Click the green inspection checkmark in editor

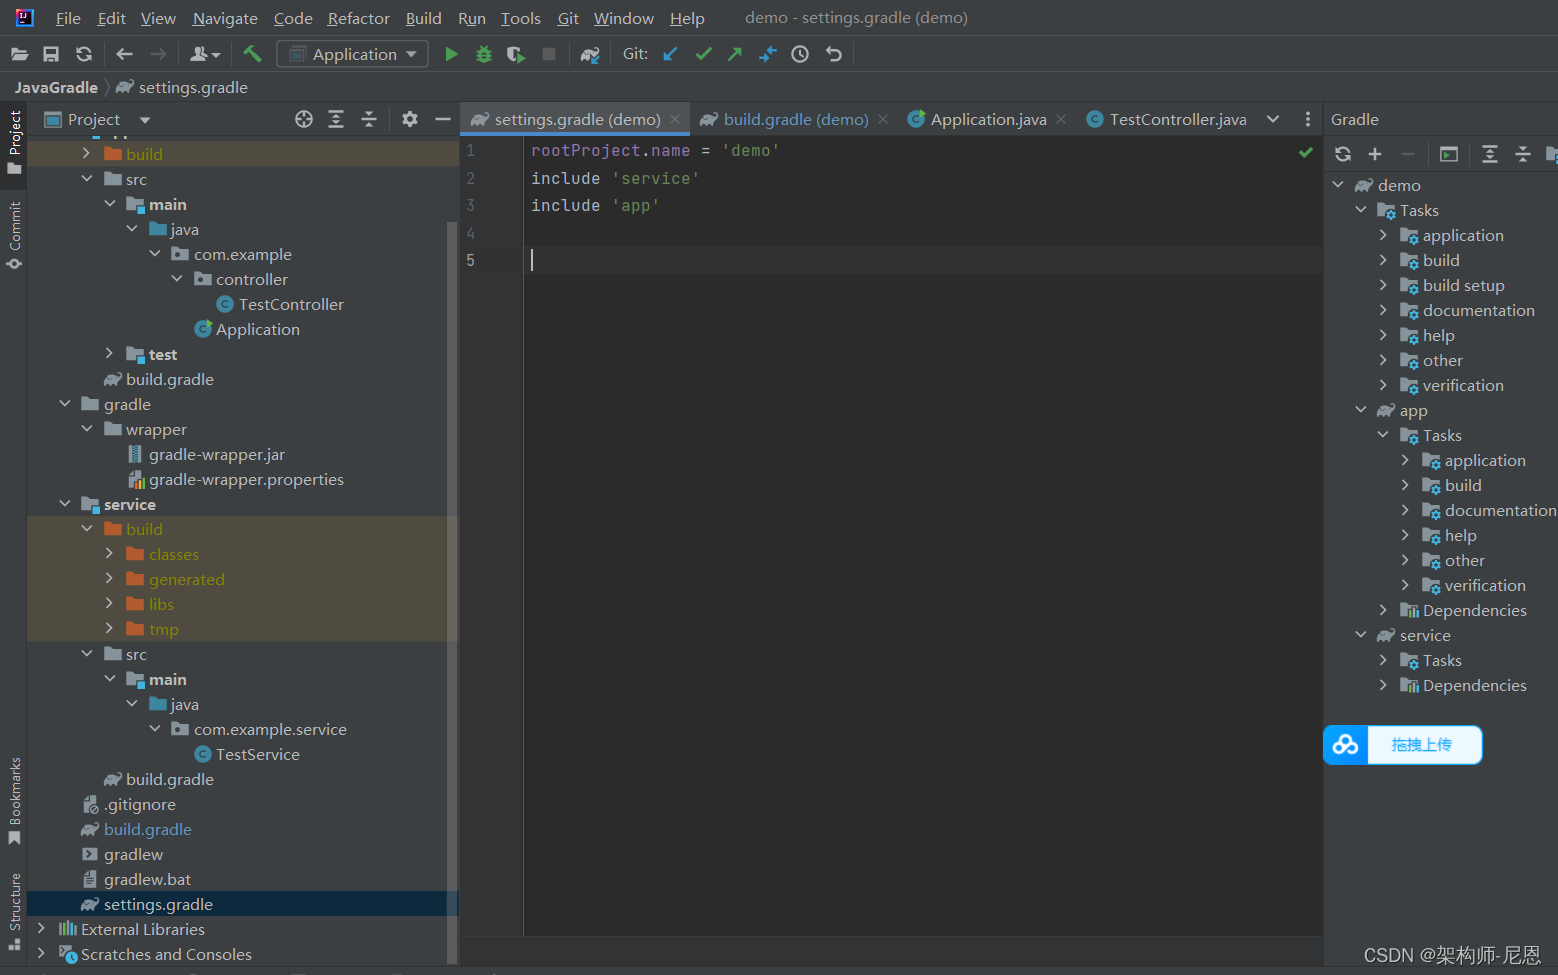(1305, 152)
